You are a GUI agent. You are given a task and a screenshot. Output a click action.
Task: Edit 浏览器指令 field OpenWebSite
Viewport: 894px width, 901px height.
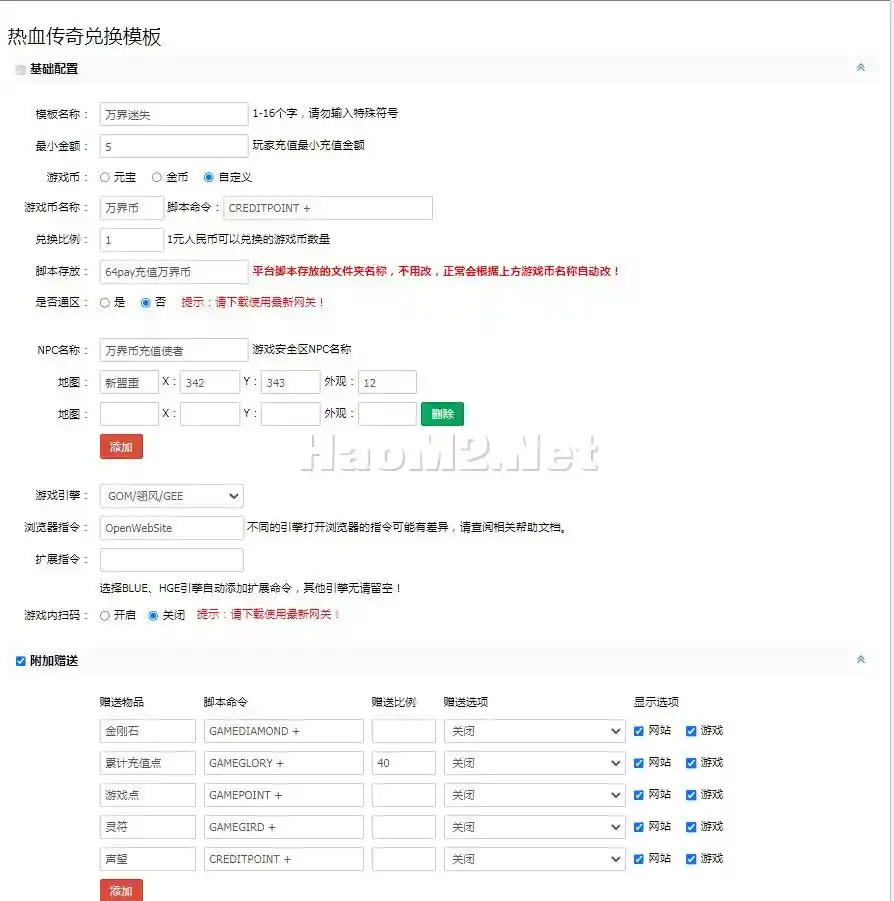(x=172, y=527)
